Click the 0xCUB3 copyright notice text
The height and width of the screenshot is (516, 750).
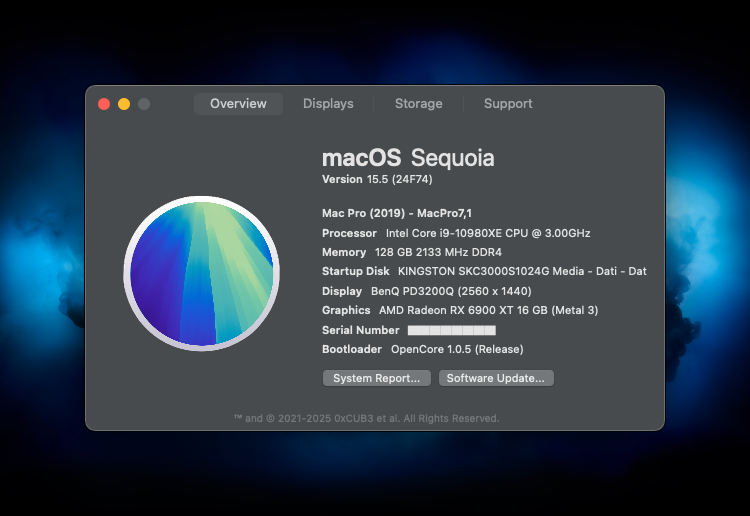coord(366,418)
